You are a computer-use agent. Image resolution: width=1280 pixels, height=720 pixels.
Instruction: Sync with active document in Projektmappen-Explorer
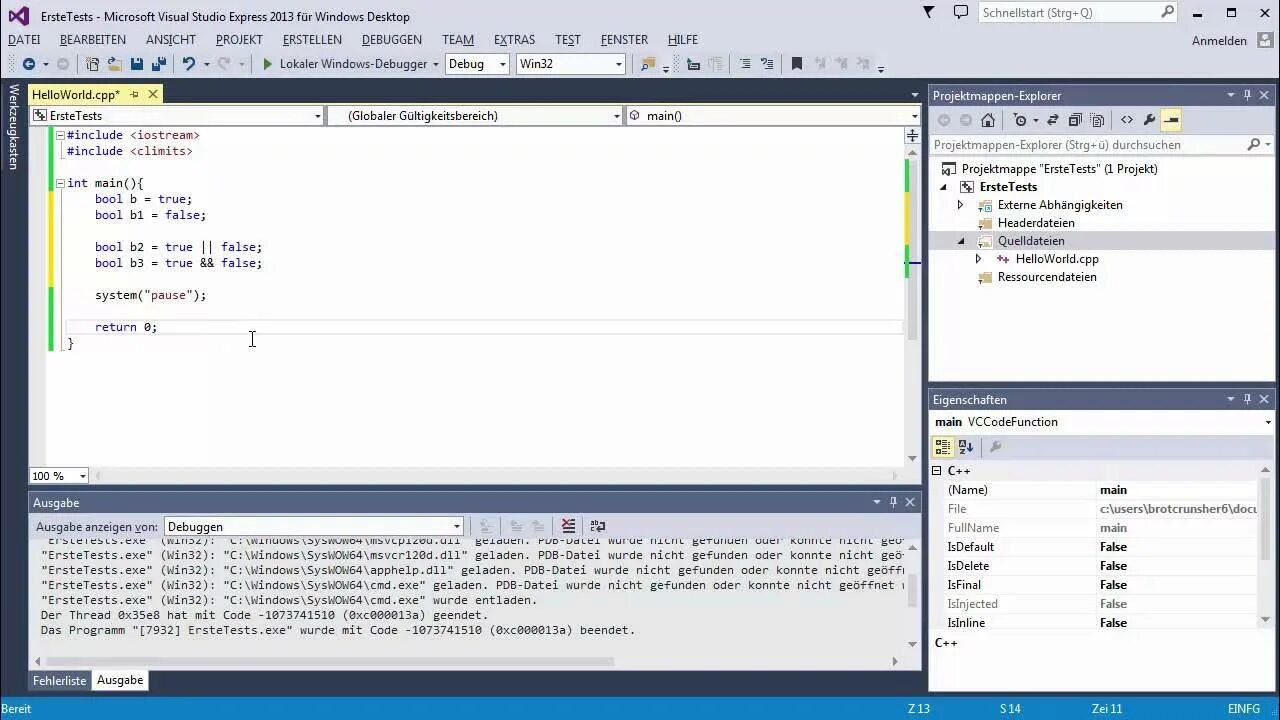click(1052, 120)
